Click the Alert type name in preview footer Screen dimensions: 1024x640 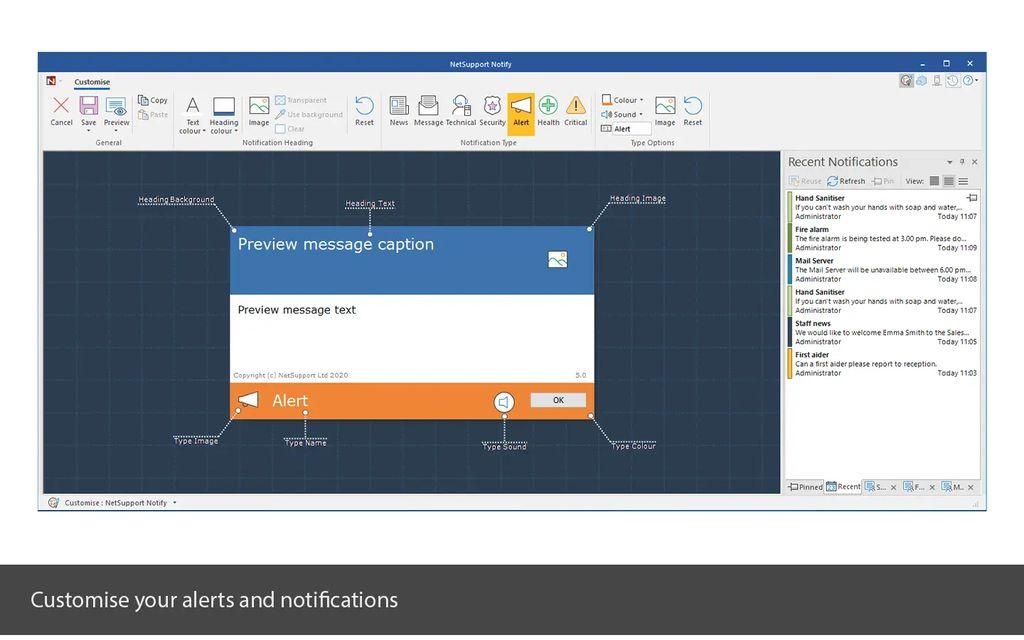pyautogui.click(x=289, y=400)
